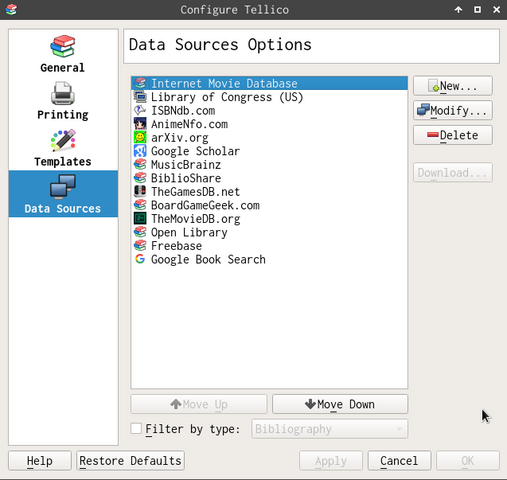
Task: Select MusicBrainz in the list
Action: pyautogui.click(x=186, y=164)
